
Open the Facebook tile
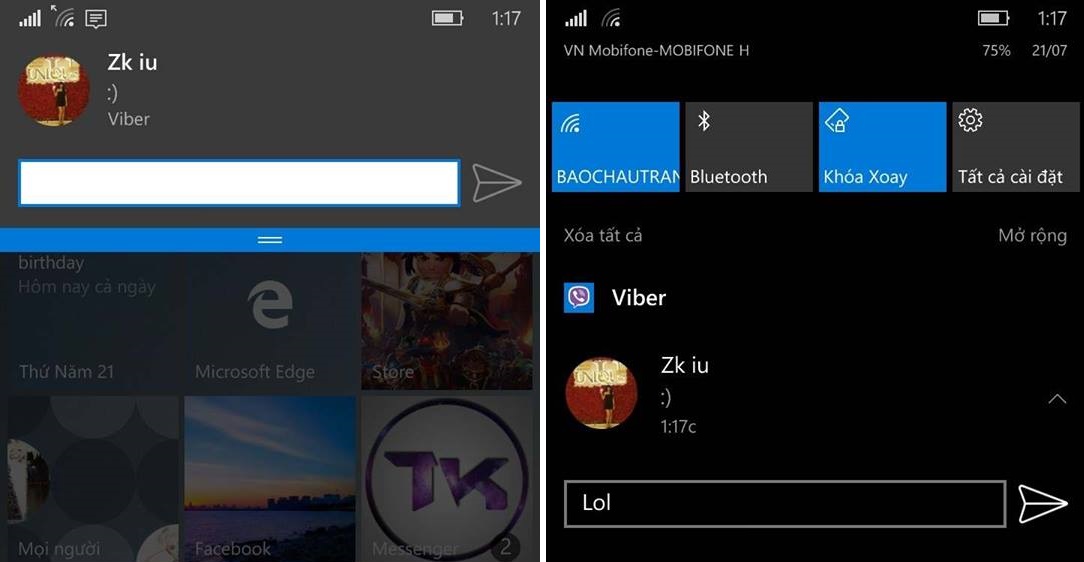pos(270,478)
